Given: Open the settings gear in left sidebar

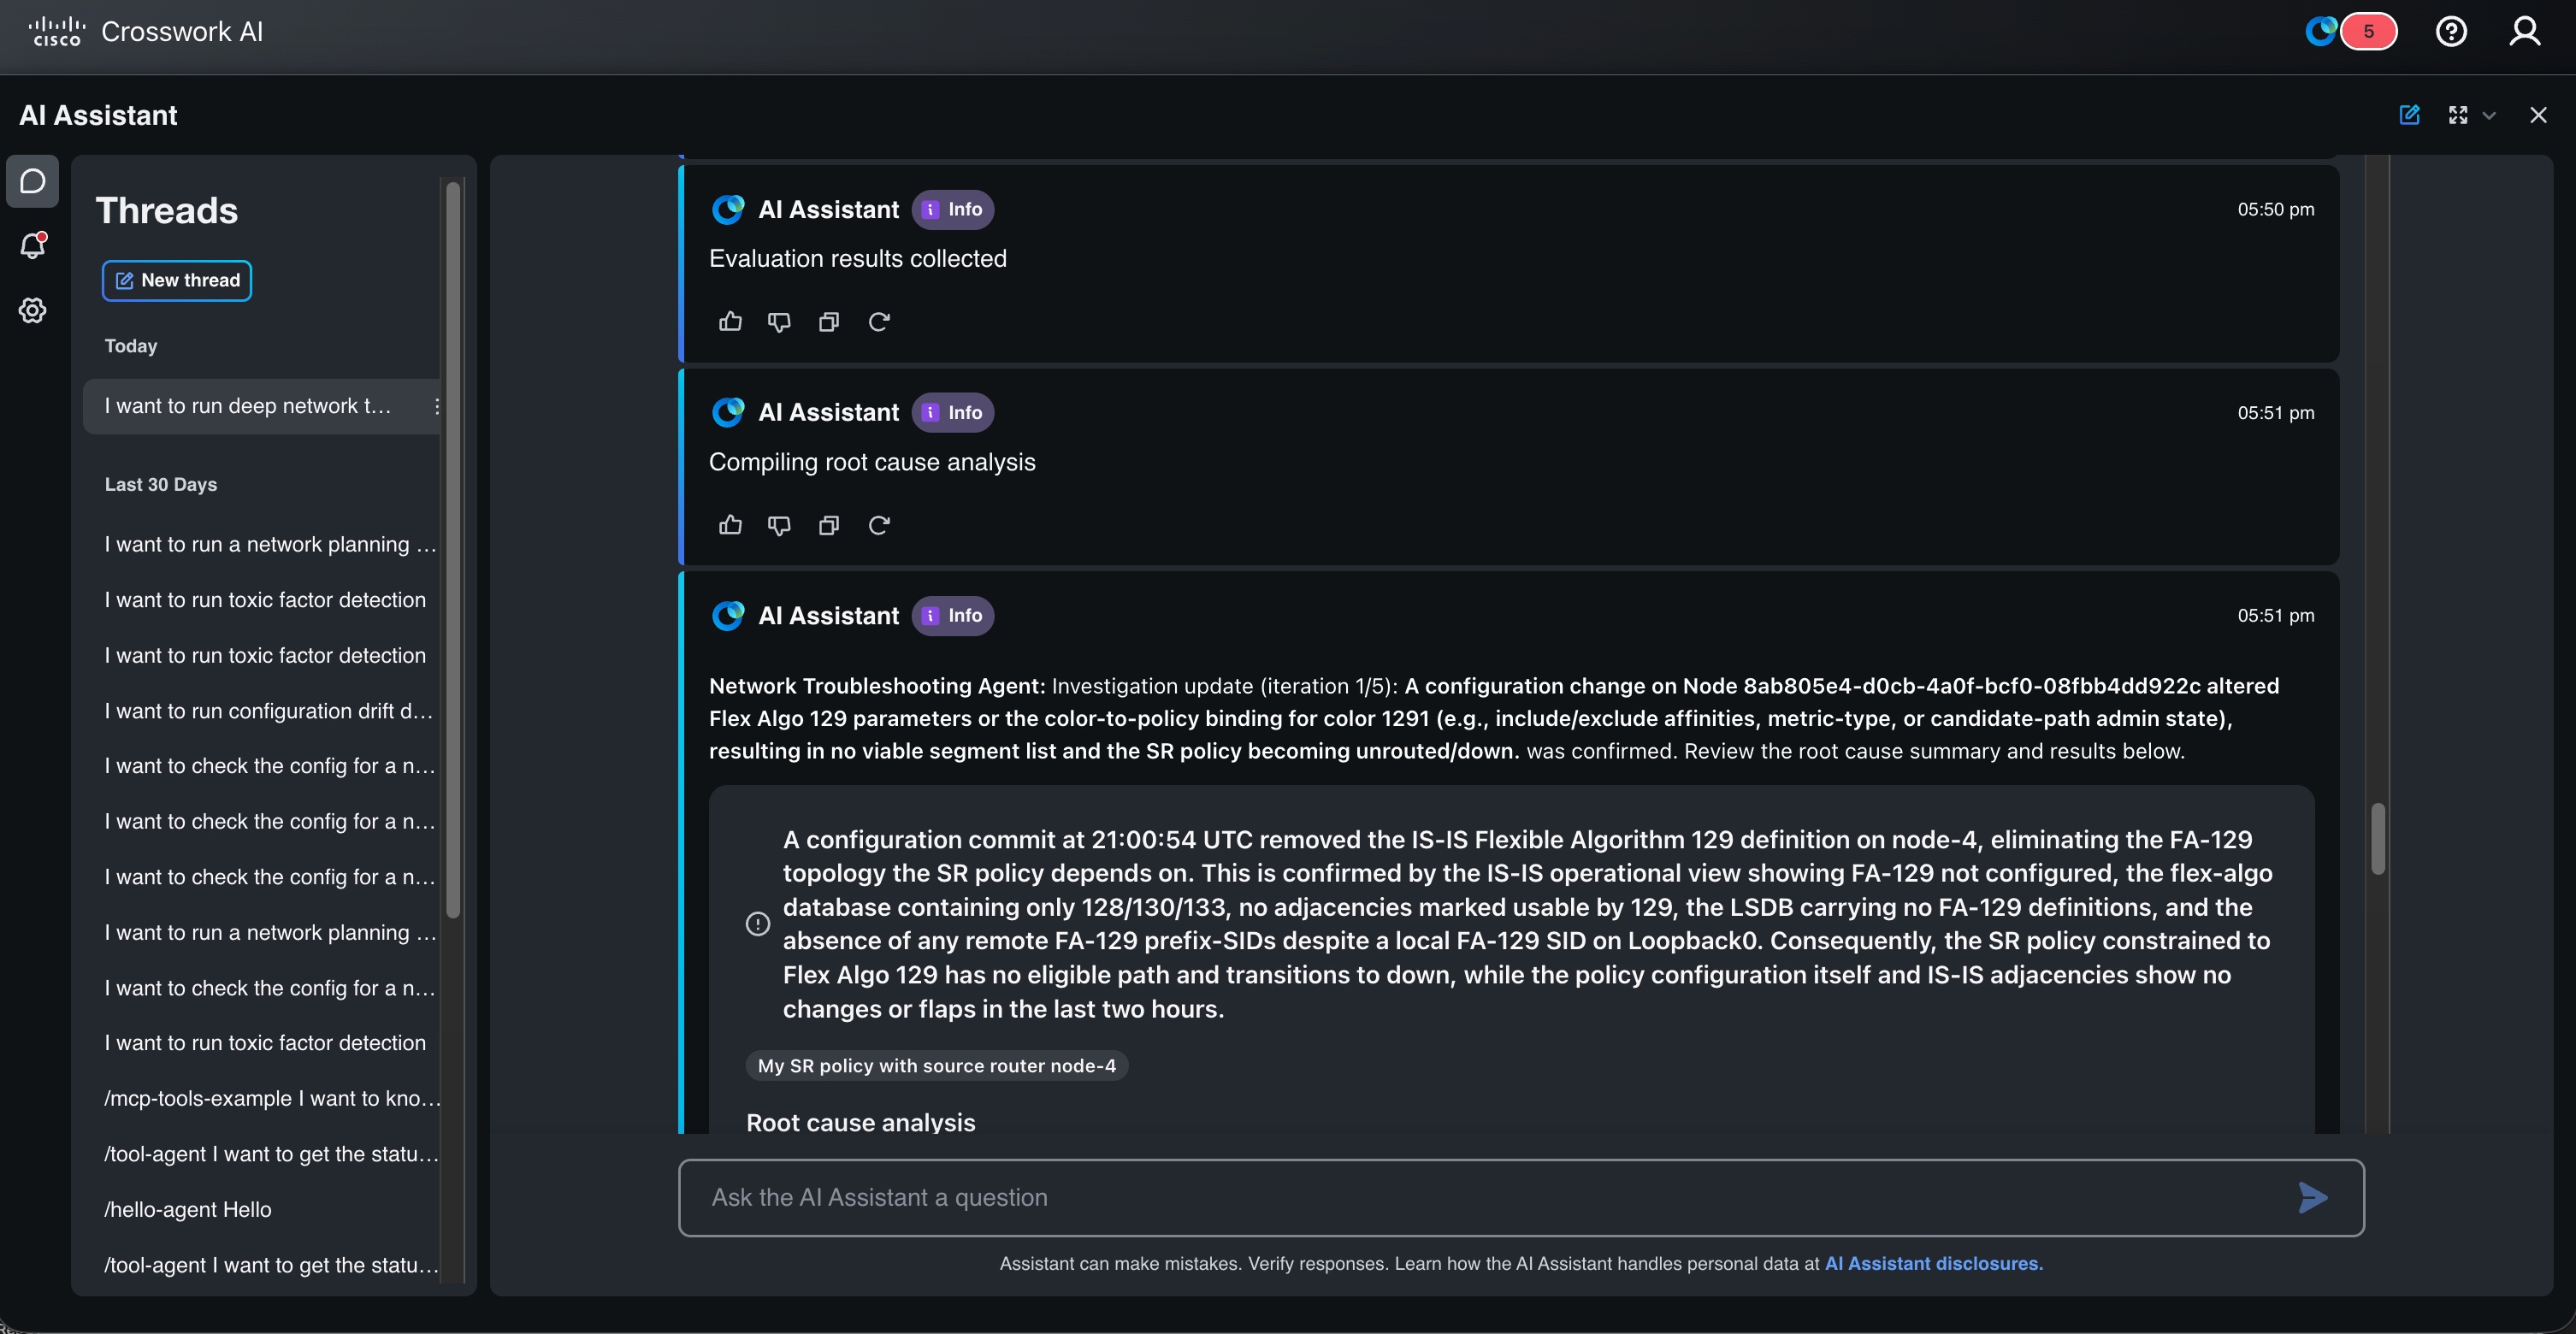Looking at the screenshot, I should point(33,310).
